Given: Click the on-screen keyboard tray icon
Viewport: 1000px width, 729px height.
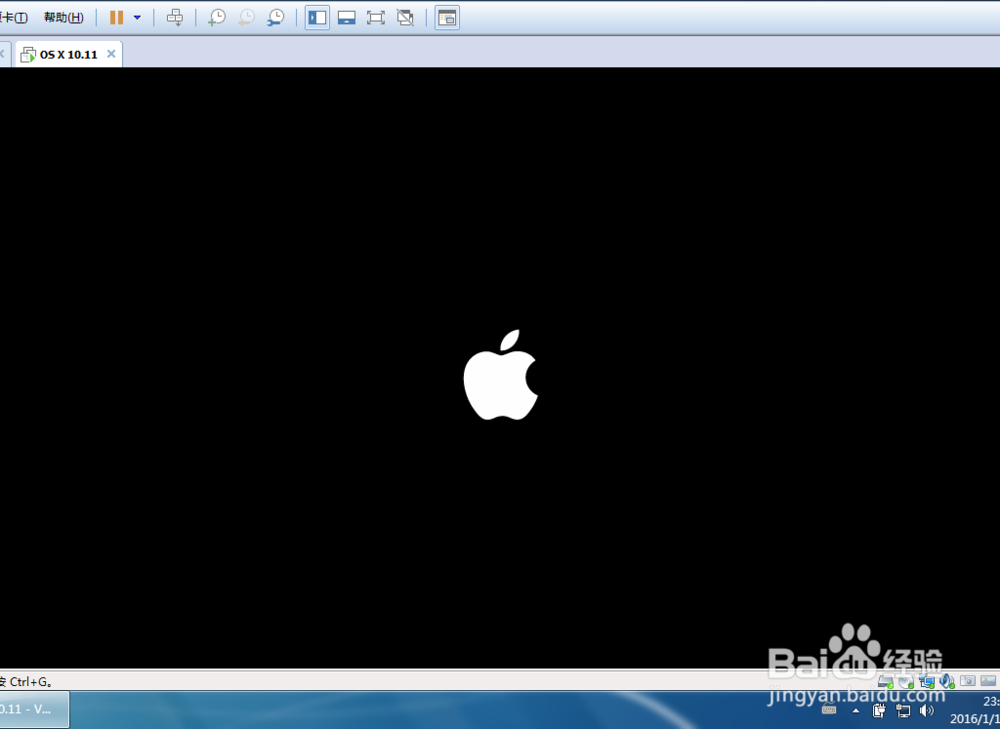Looking at the screenshot, I should tap(829, 710).
